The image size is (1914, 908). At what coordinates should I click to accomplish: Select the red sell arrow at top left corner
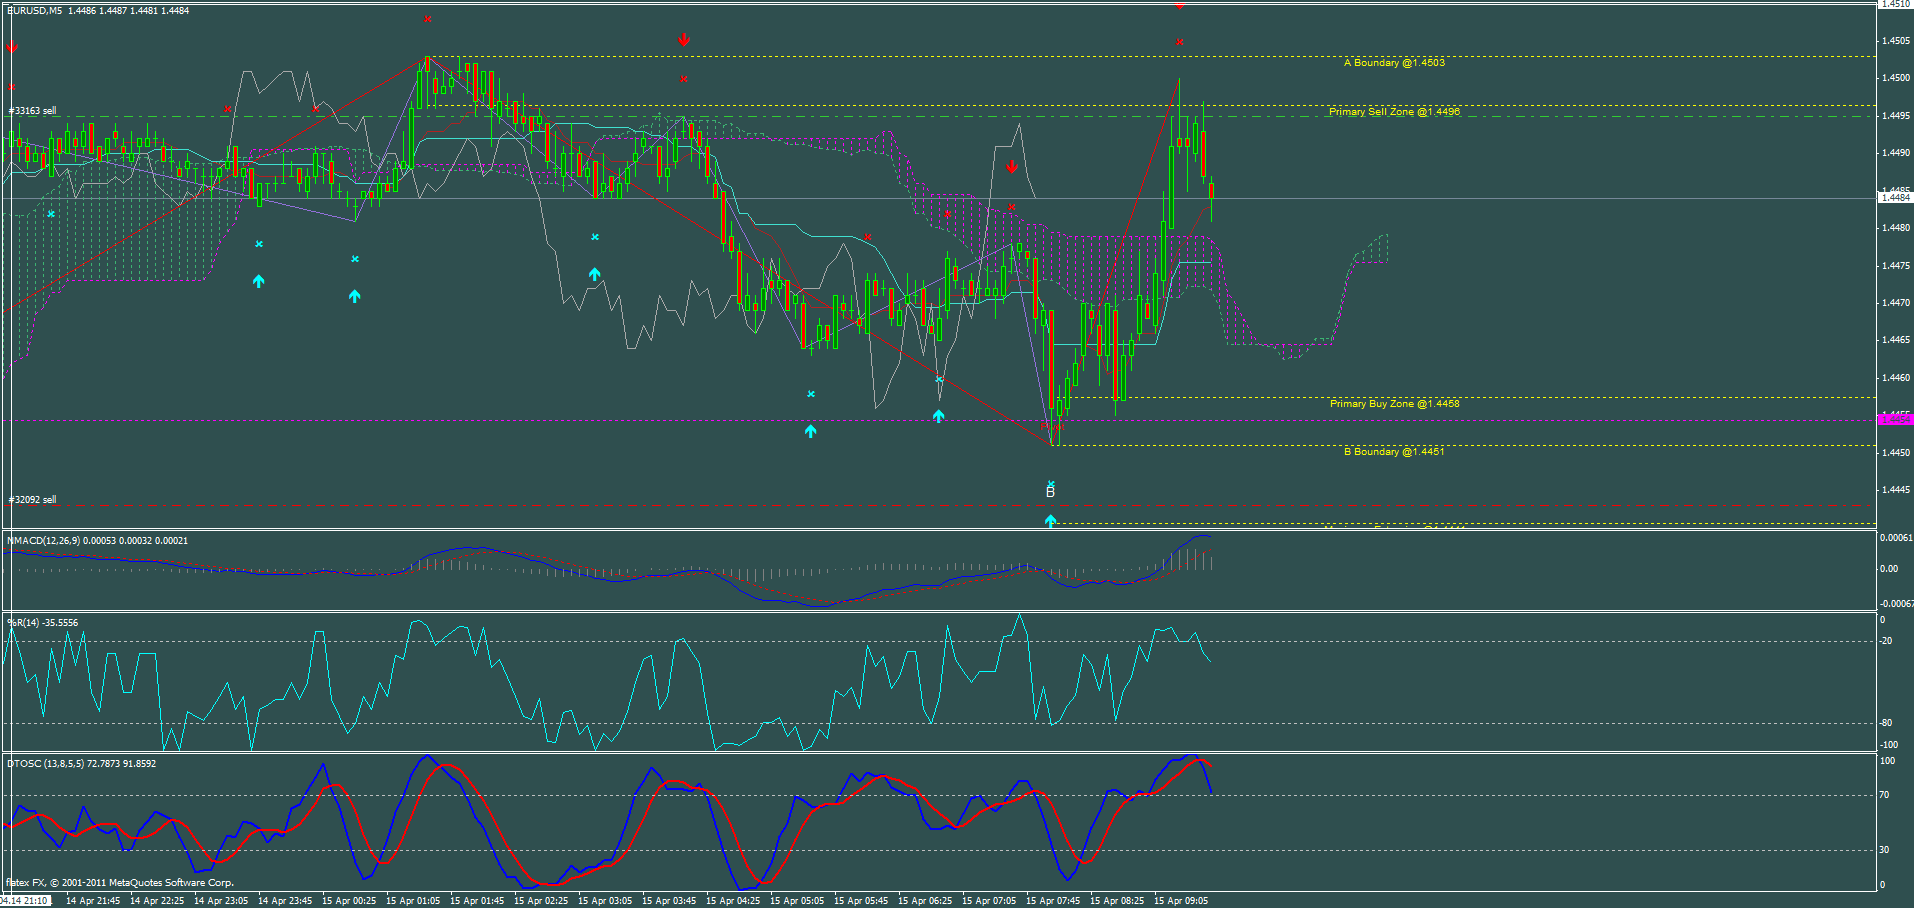coord(13,46)
